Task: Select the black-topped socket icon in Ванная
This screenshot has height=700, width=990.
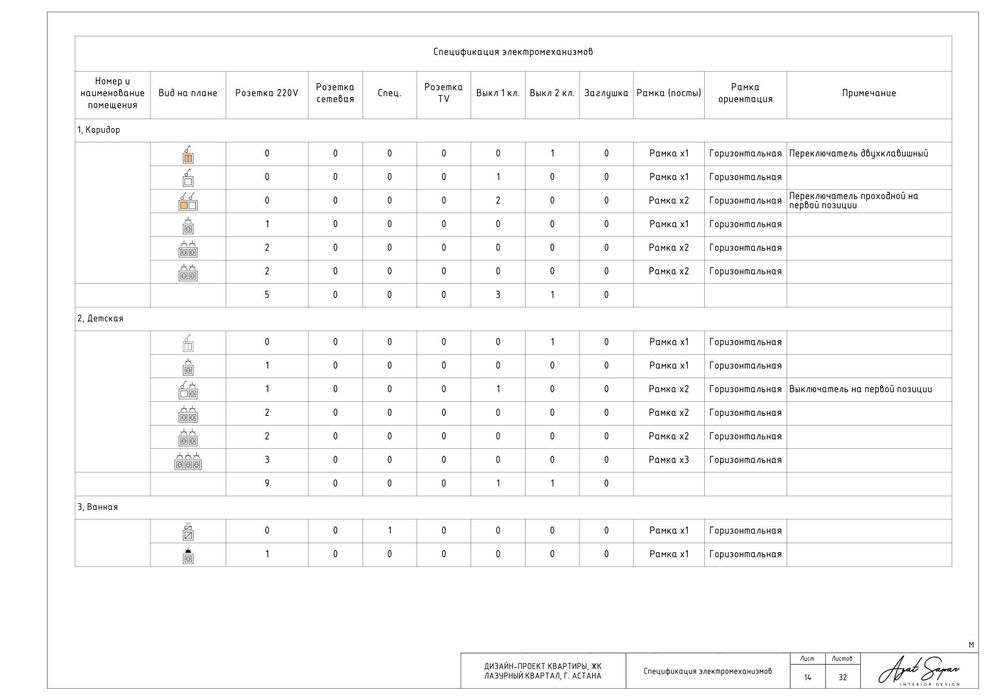Action: coord(188,554)
